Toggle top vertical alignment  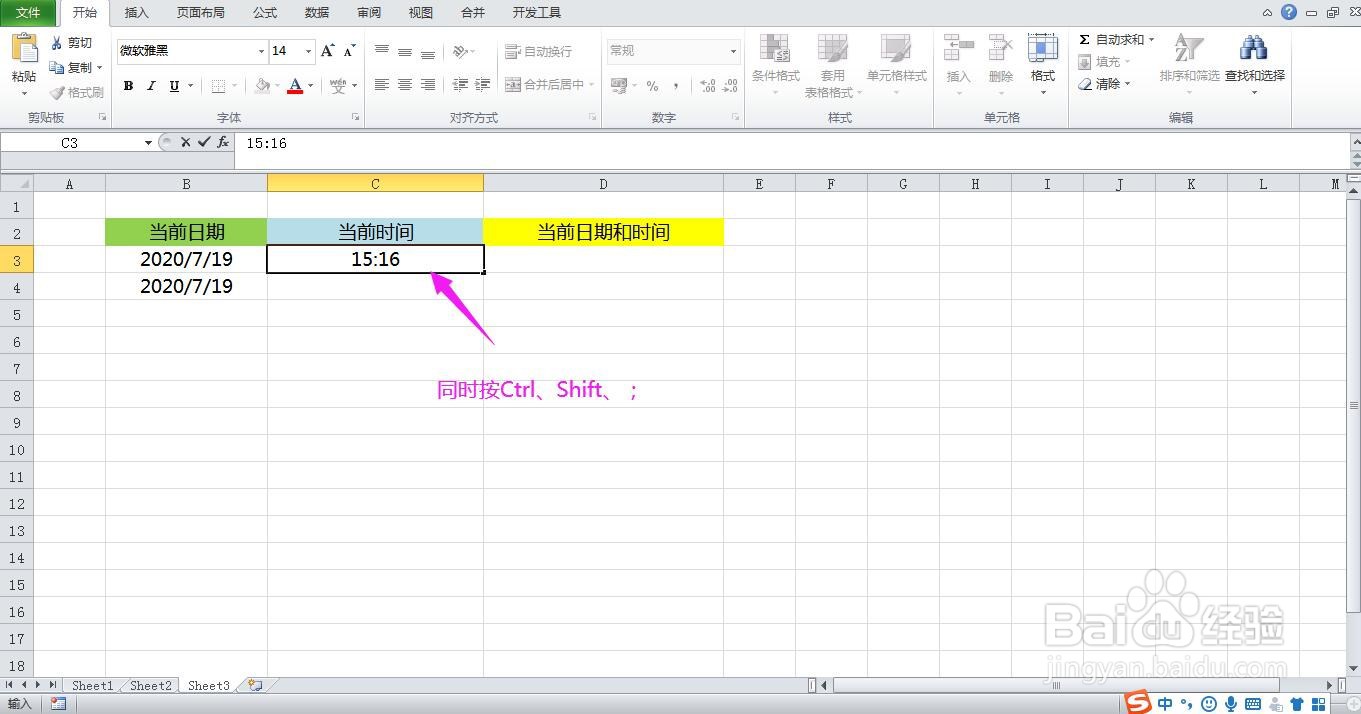click(x=382, y=51)
